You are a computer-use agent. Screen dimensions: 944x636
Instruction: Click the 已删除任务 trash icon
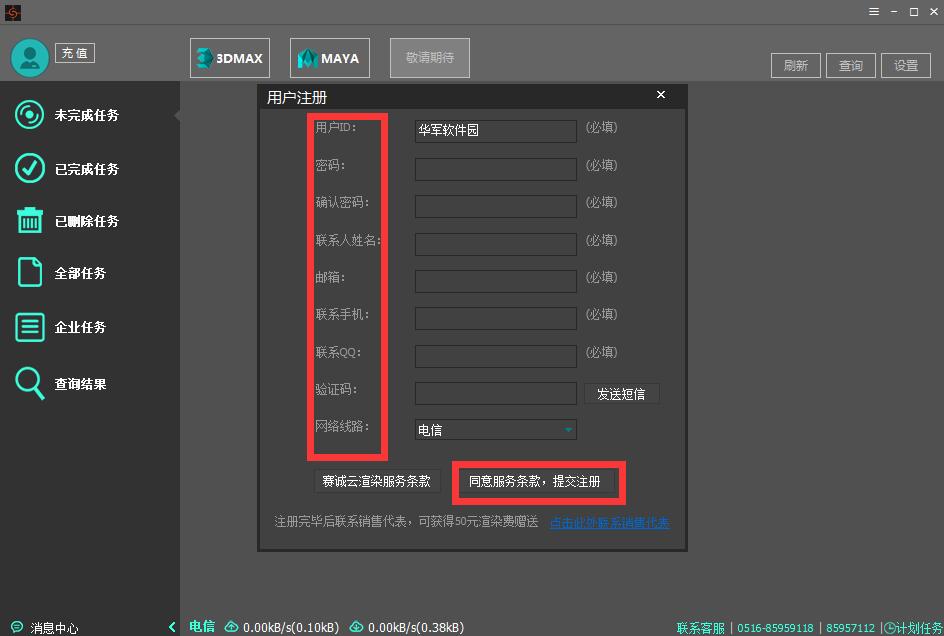(30, 220)
